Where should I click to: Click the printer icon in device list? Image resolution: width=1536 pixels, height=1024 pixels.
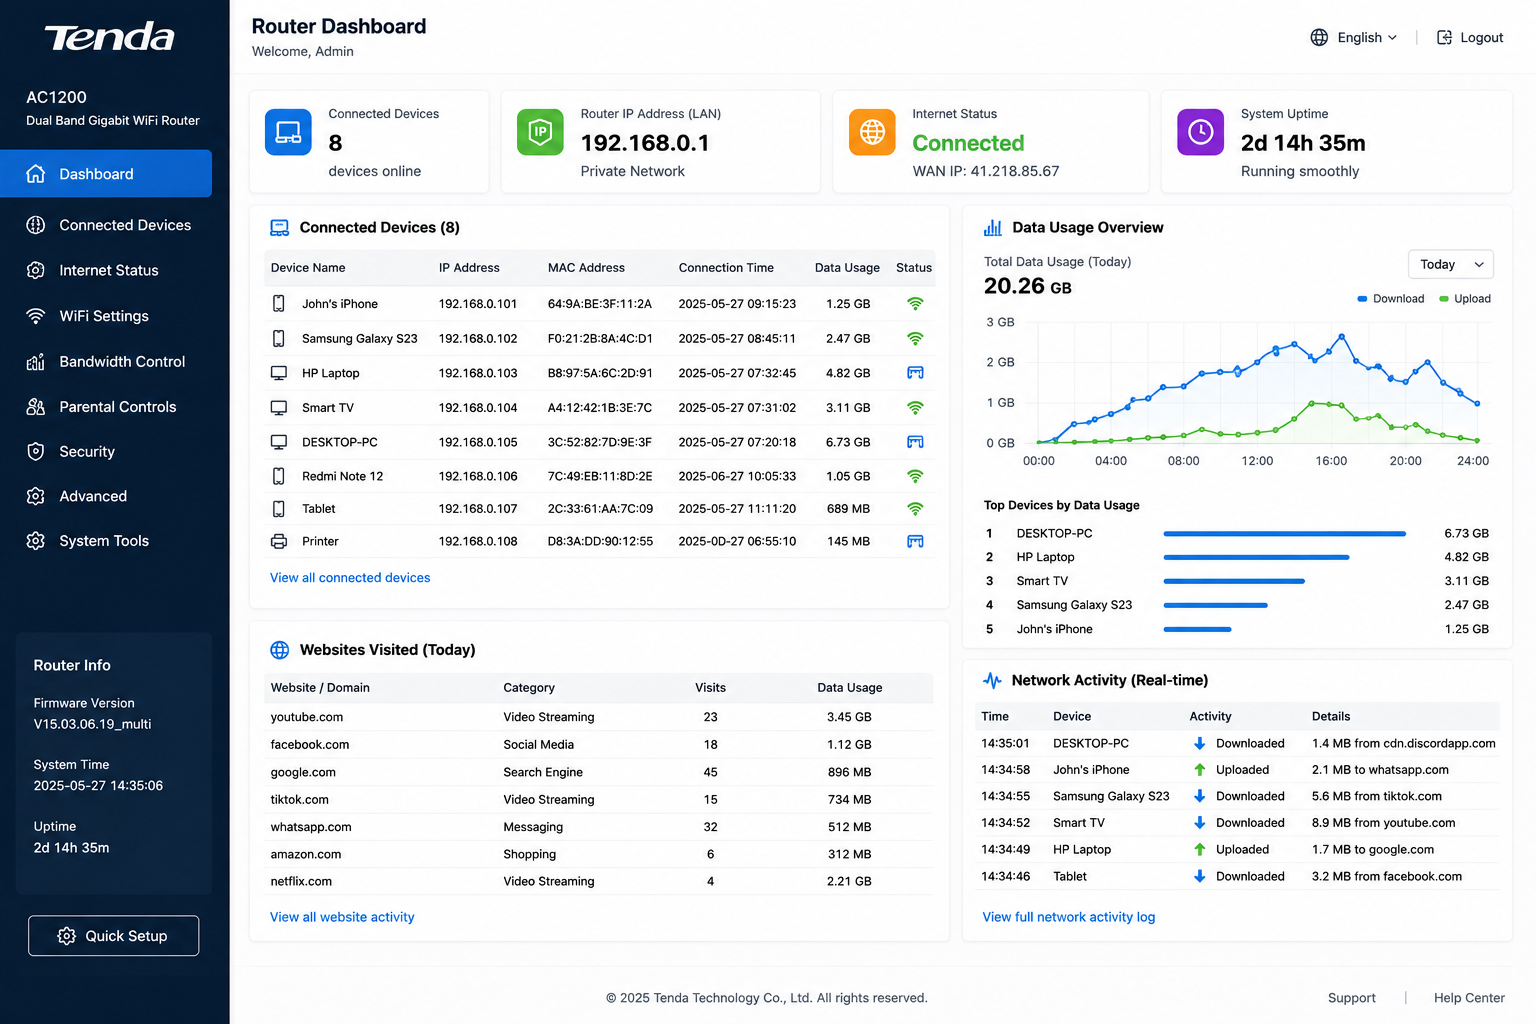click(279, 541)
